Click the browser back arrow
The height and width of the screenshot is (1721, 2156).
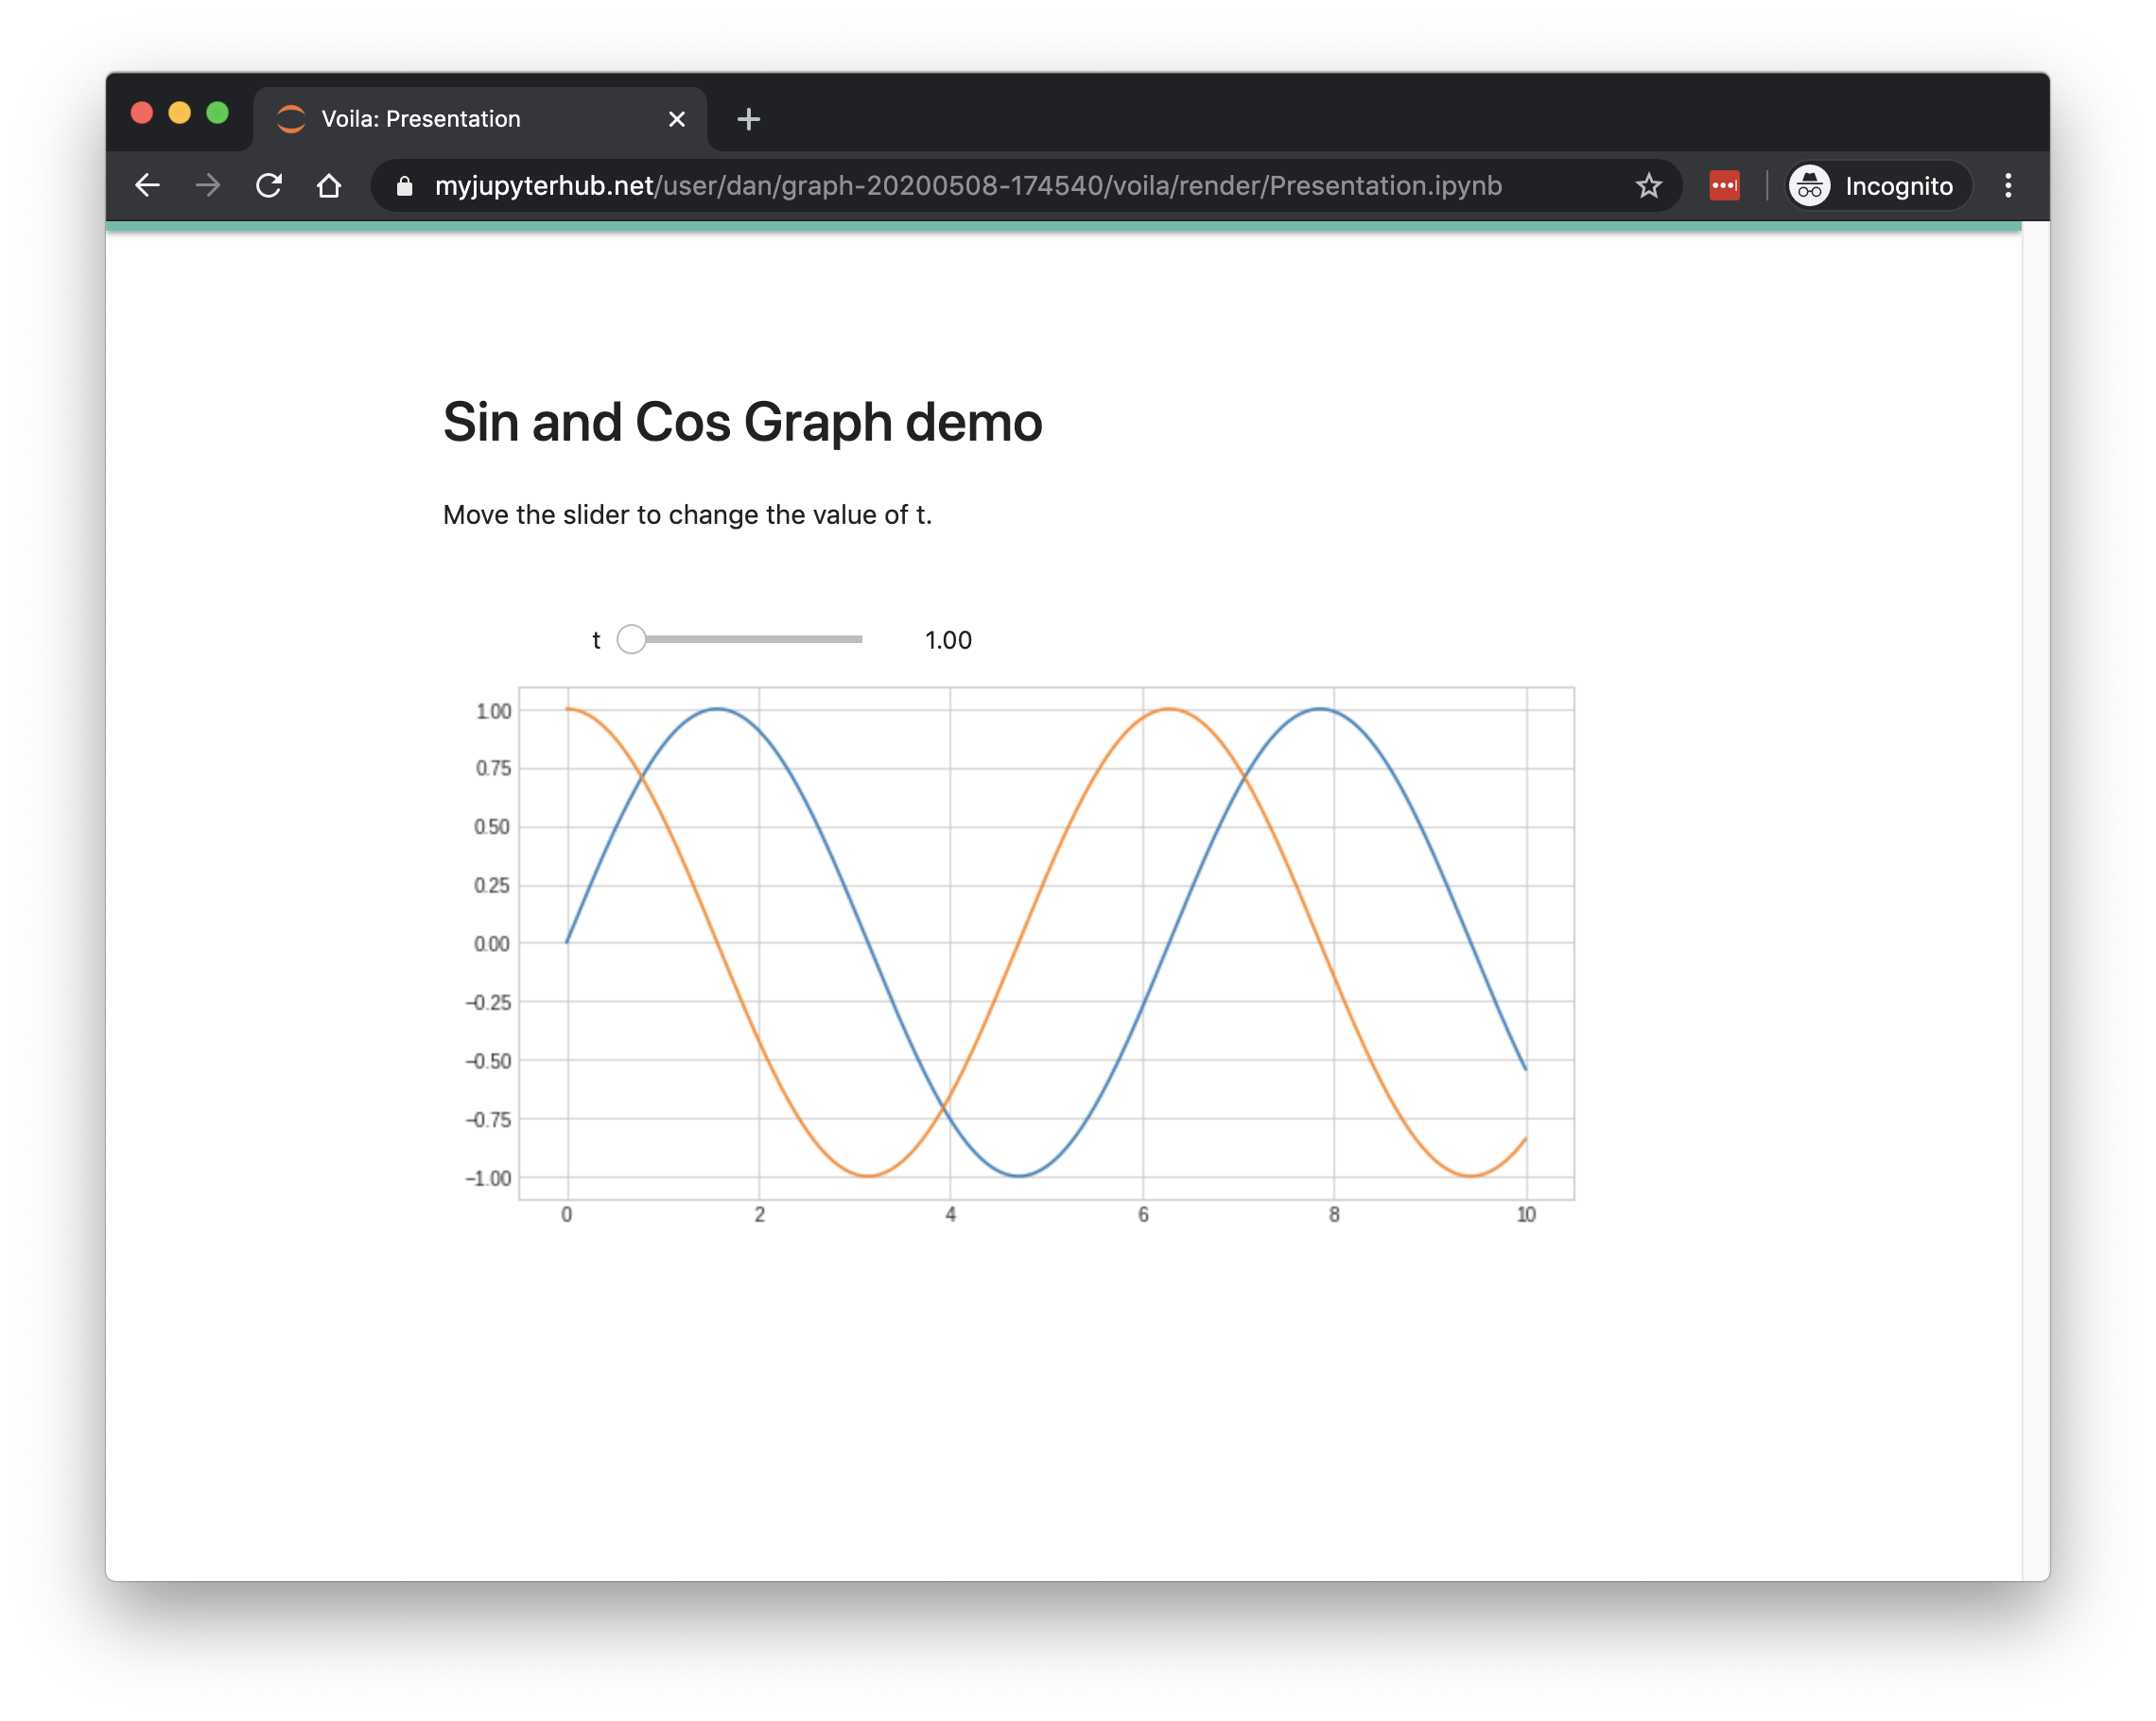coord(147,186)
